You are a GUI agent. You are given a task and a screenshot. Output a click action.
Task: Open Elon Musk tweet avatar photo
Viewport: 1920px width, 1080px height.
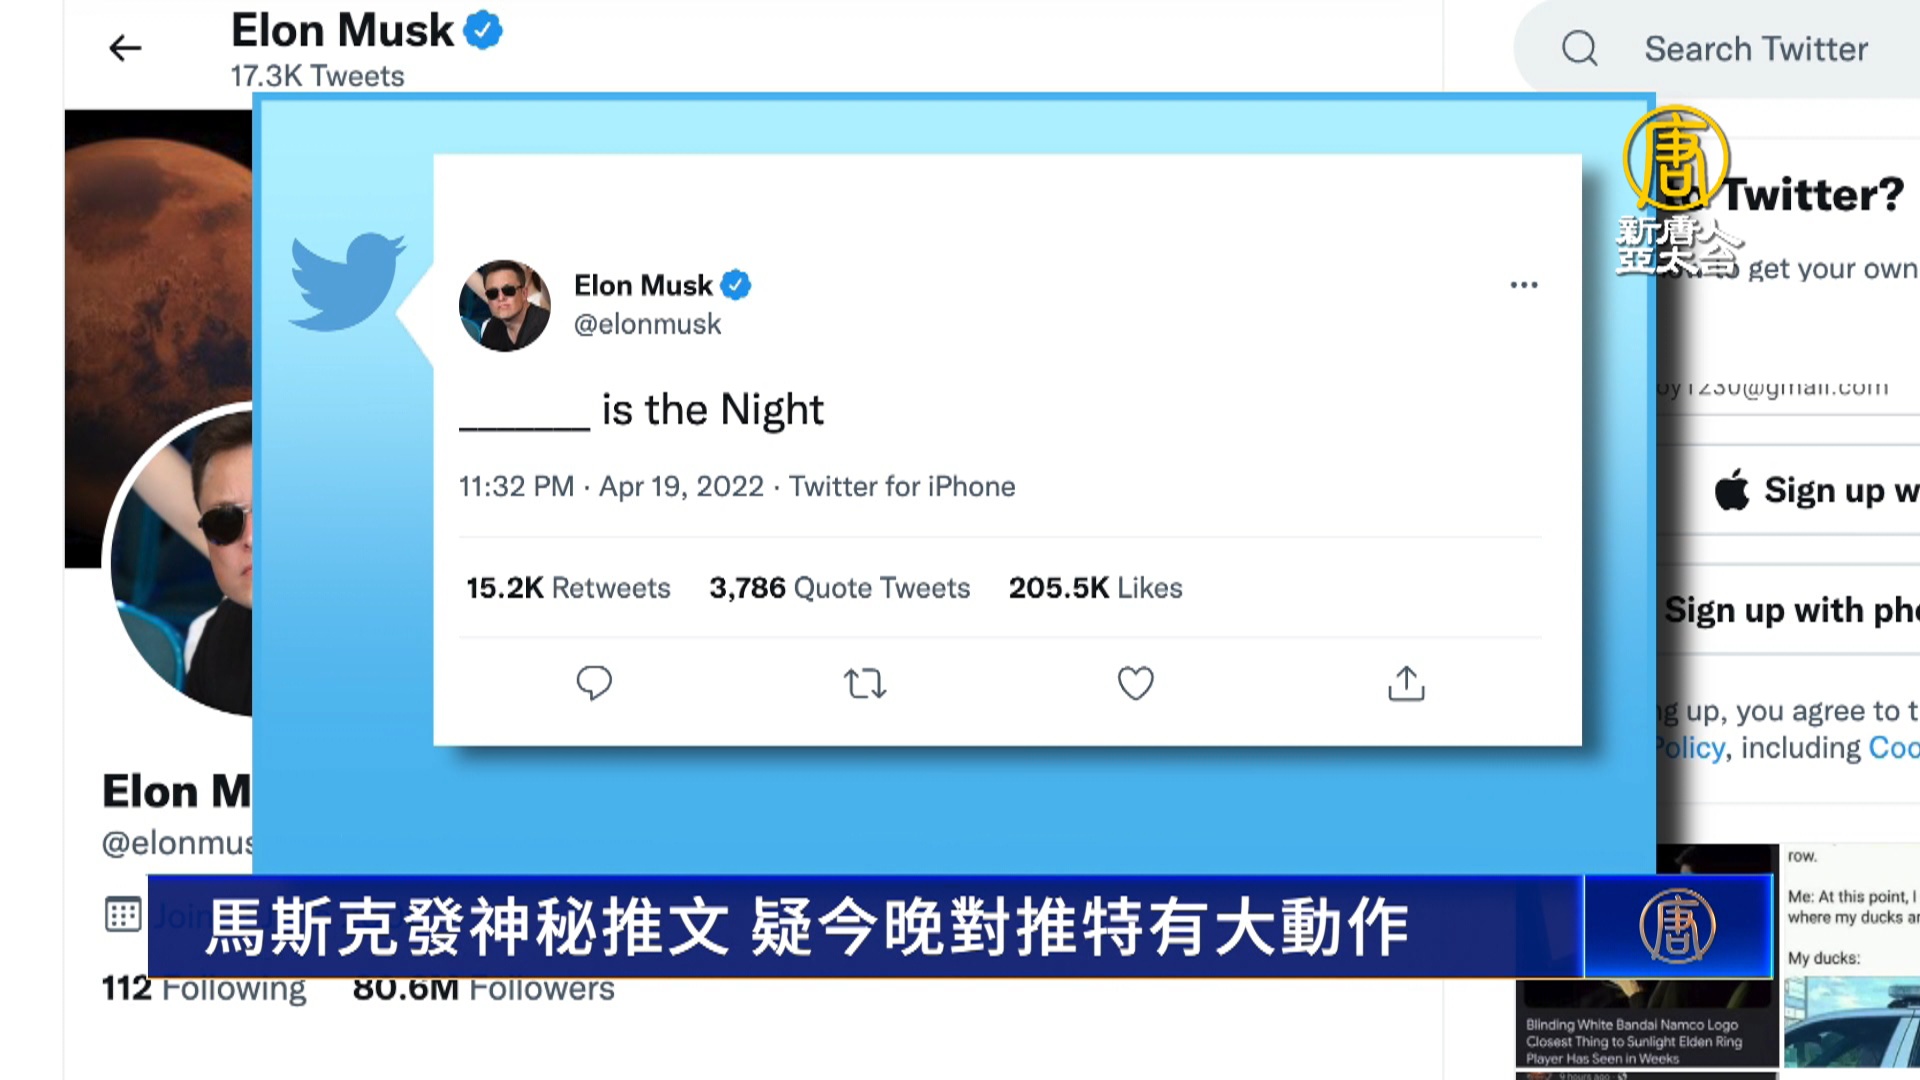[504, 306]
